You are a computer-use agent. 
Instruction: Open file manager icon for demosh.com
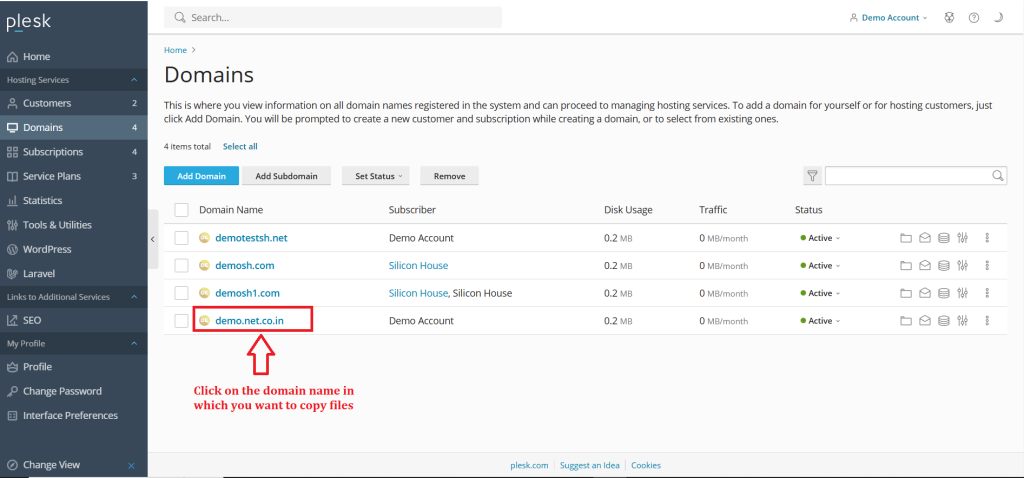[x=906, y=266]
